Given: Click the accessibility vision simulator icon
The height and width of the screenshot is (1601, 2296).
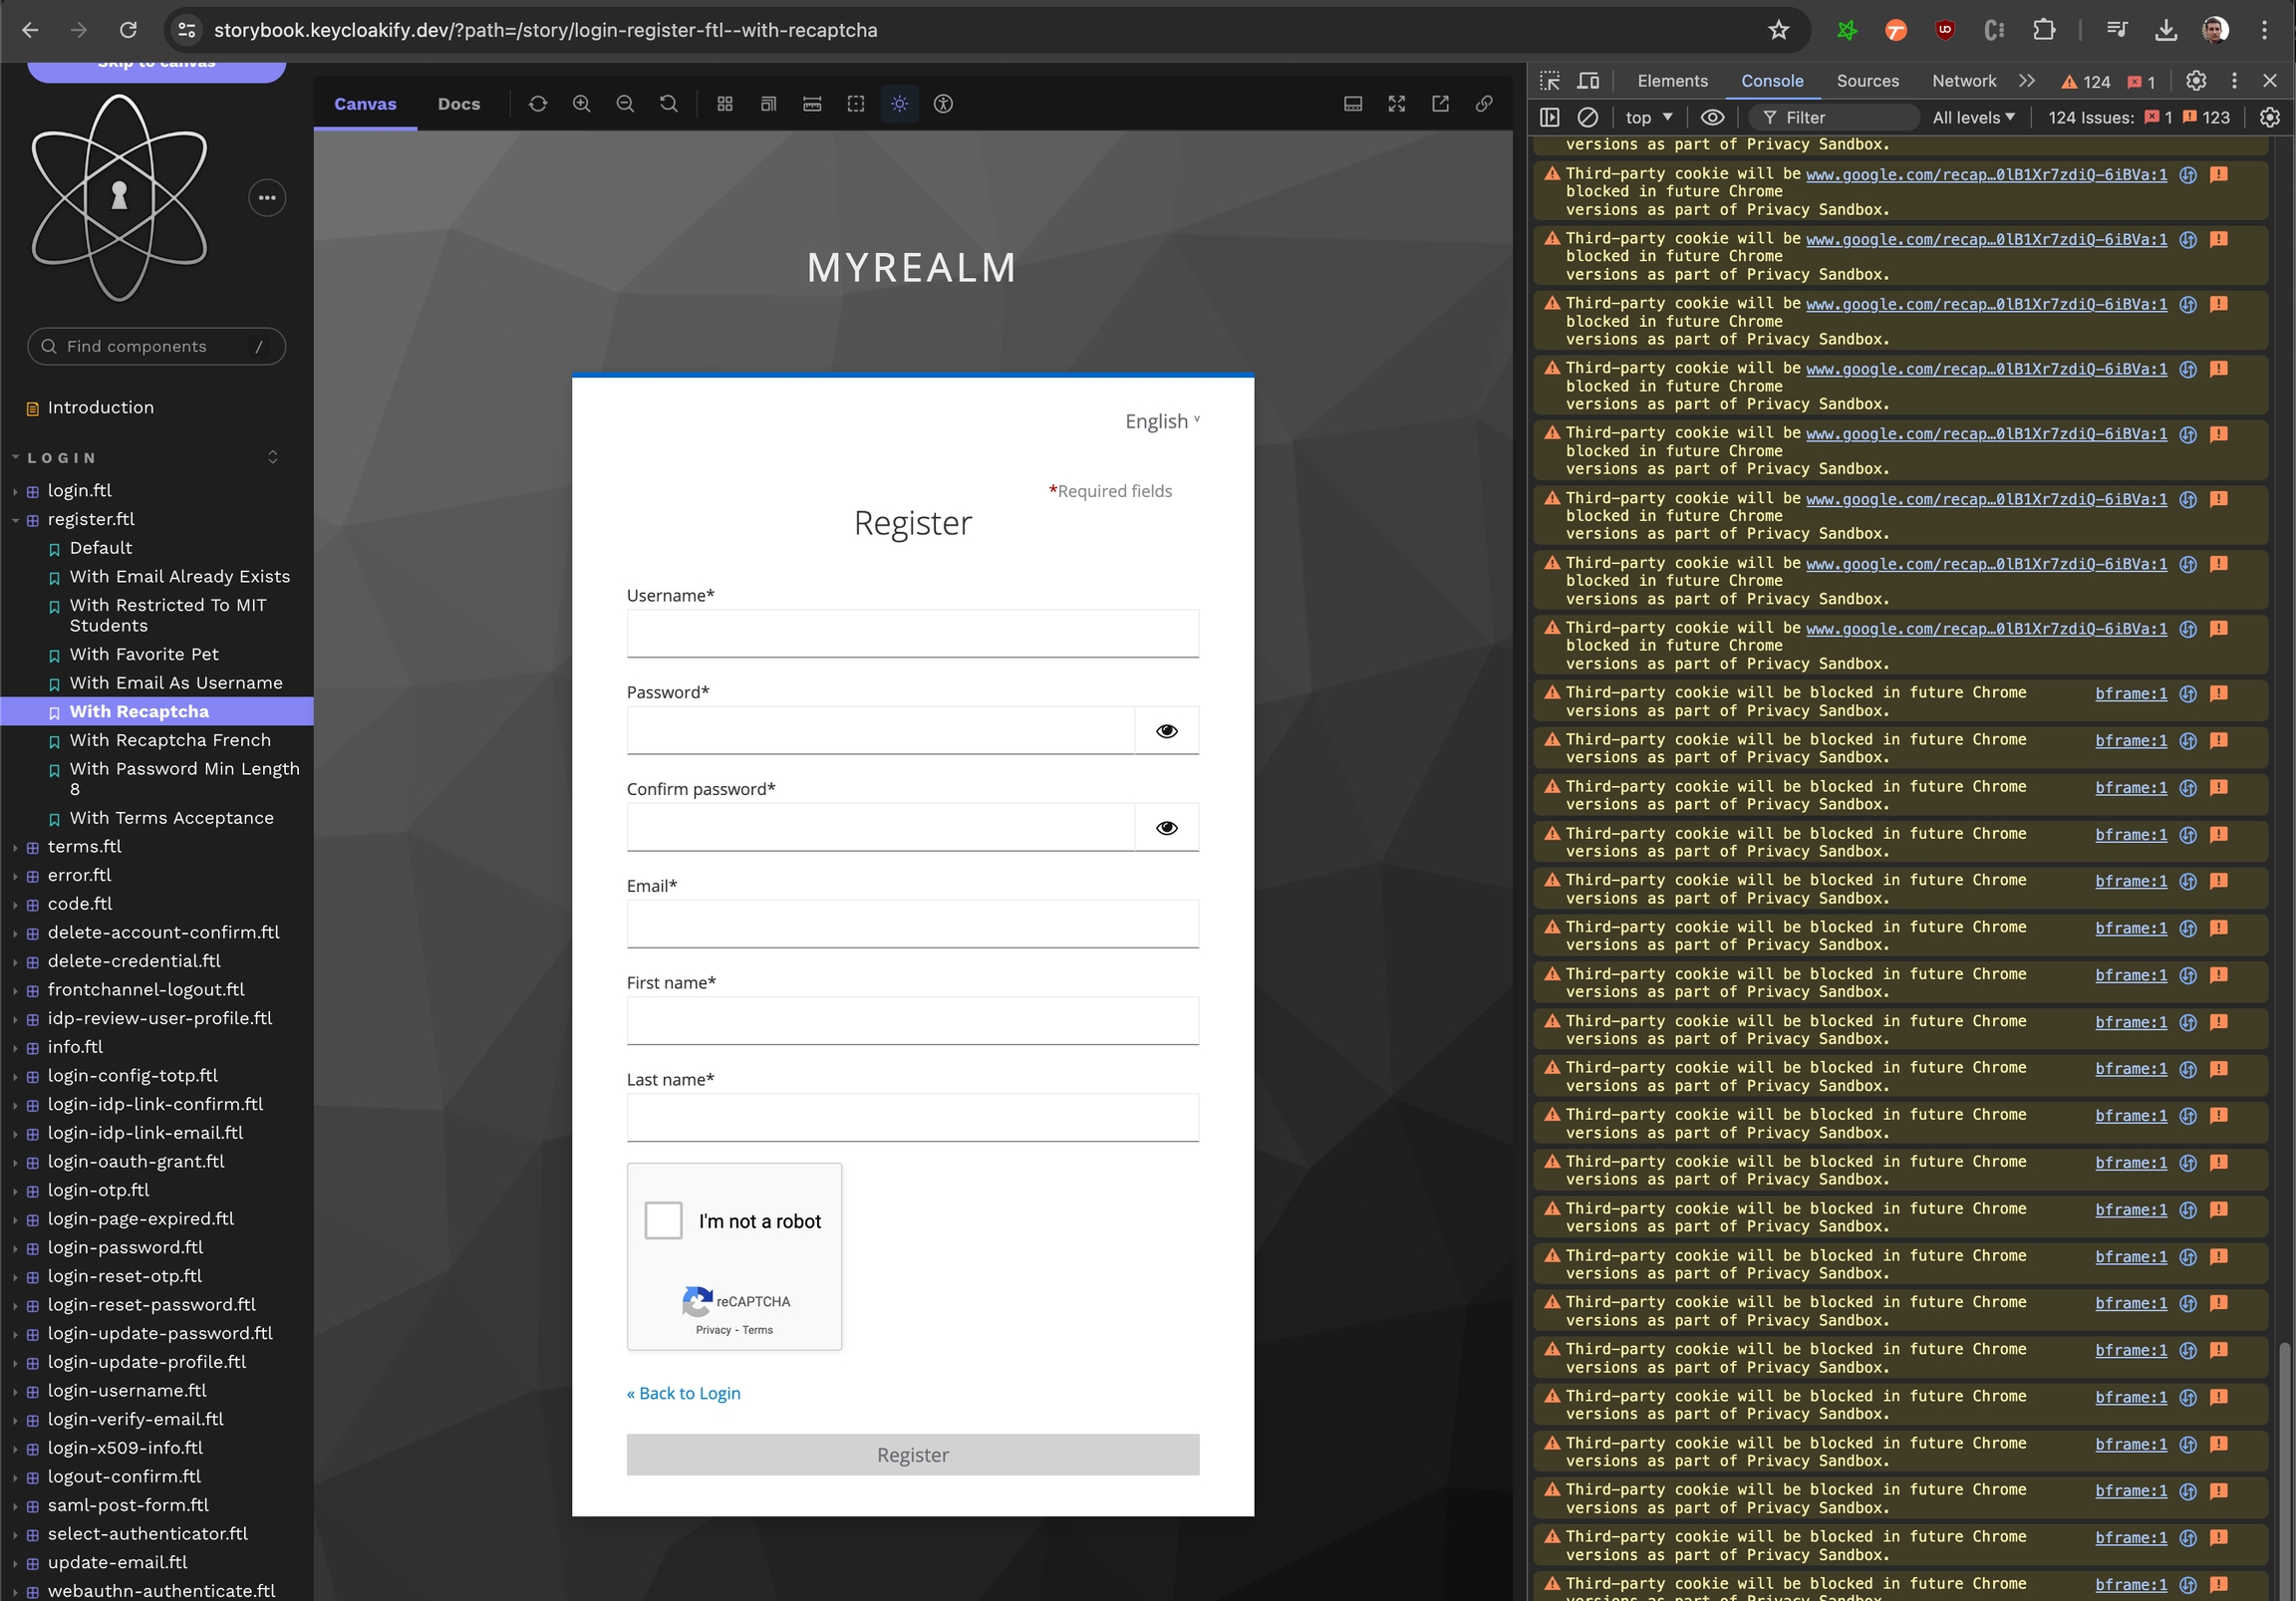Looking at the screenshot, I should [943, 104].
